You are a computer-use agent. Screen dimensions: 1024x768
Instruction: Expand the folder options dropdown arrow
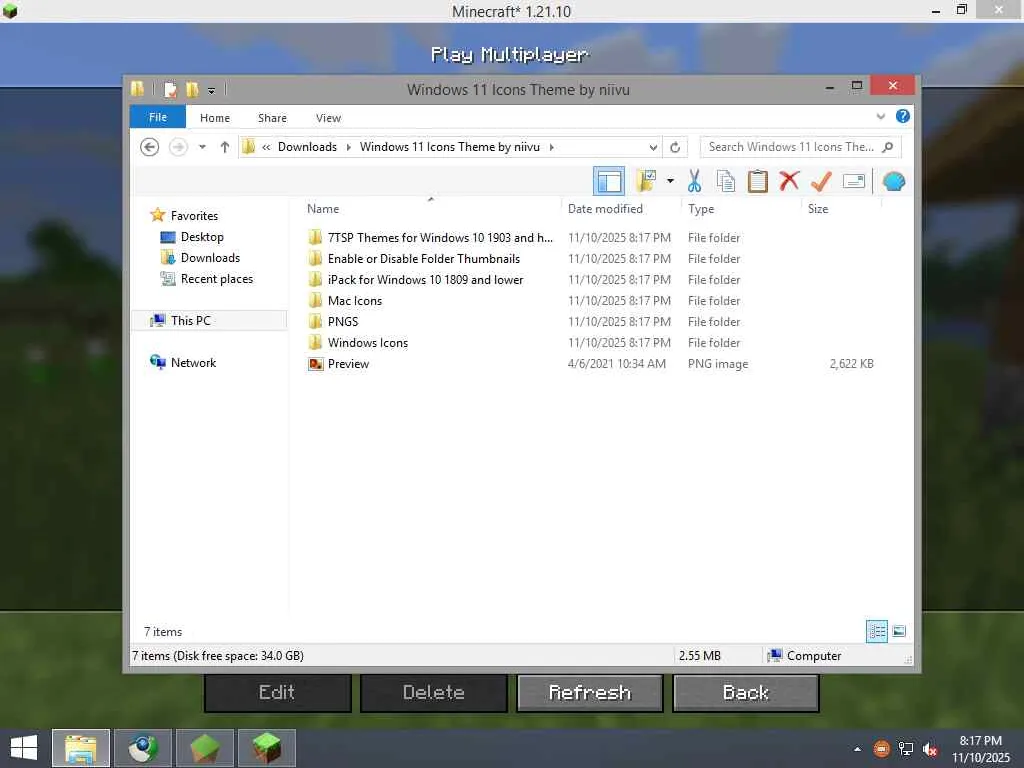pos(670,181)
